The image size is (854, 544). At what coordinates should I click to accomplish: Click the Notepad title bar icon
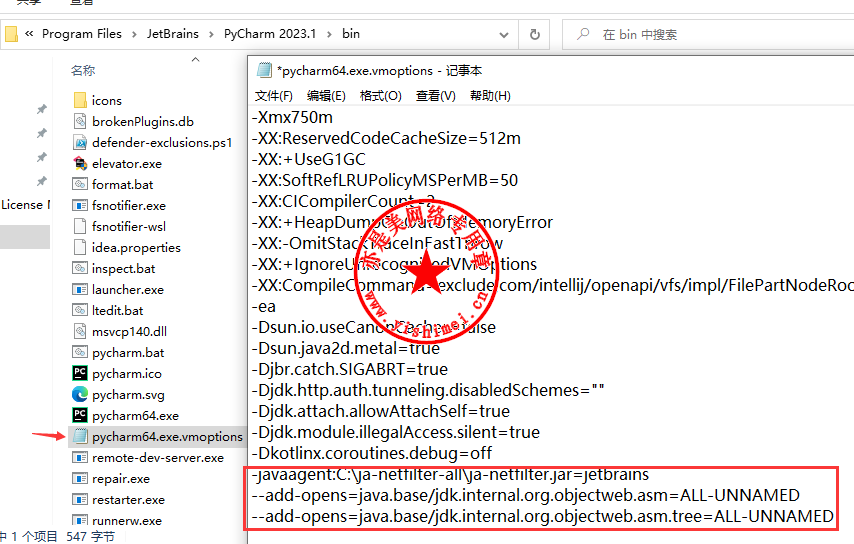coord(264,70)
